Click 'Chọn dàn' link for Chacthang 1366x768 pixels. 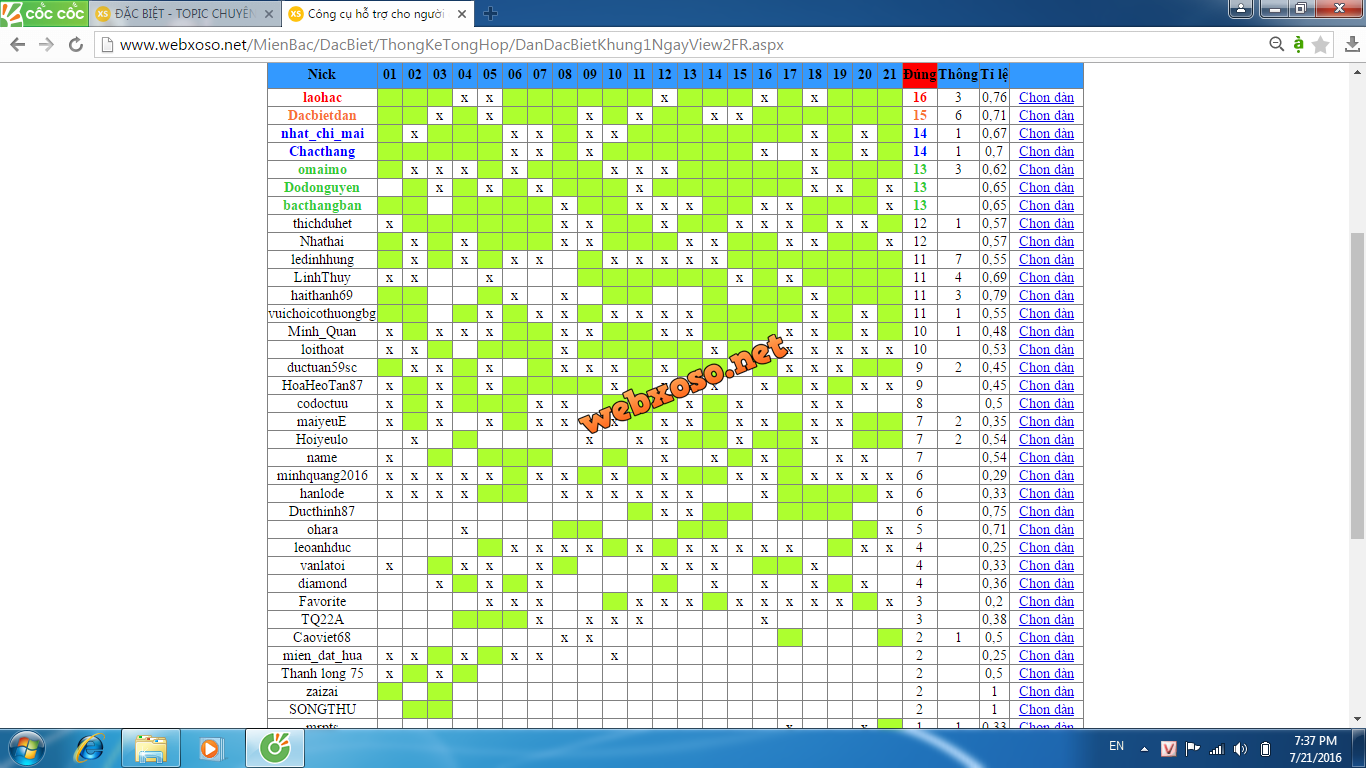tap(1046, 151)
